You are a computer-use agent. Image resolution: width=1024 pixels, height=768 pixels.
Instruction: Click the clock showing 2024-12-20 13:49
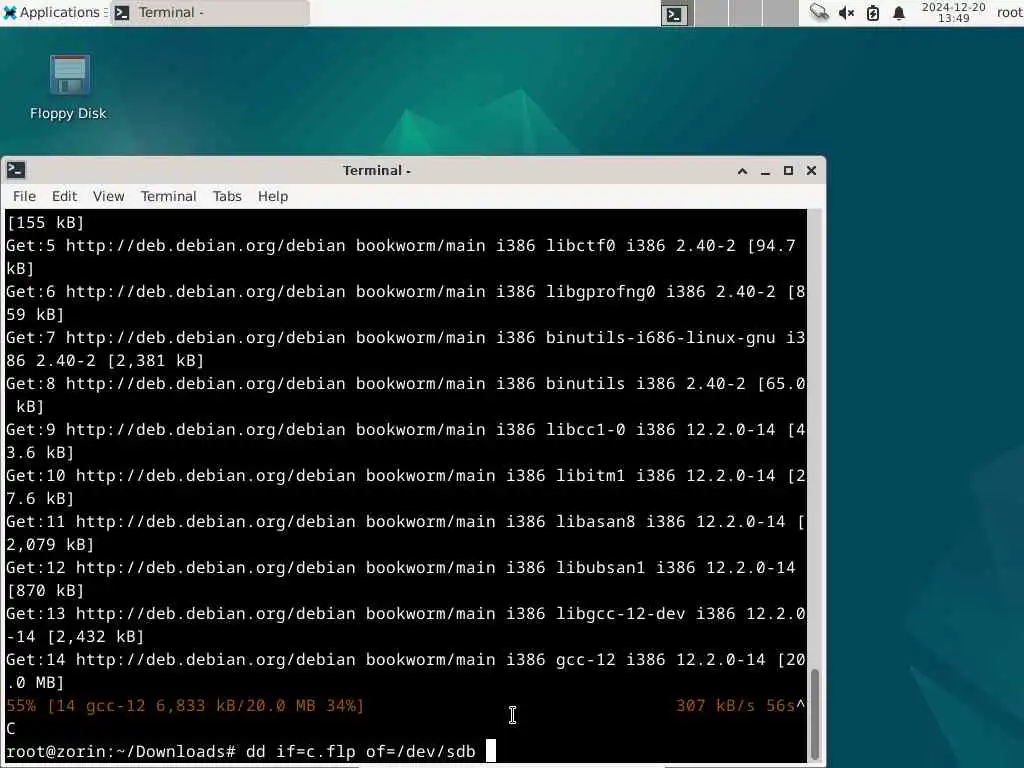coord(953,12)
